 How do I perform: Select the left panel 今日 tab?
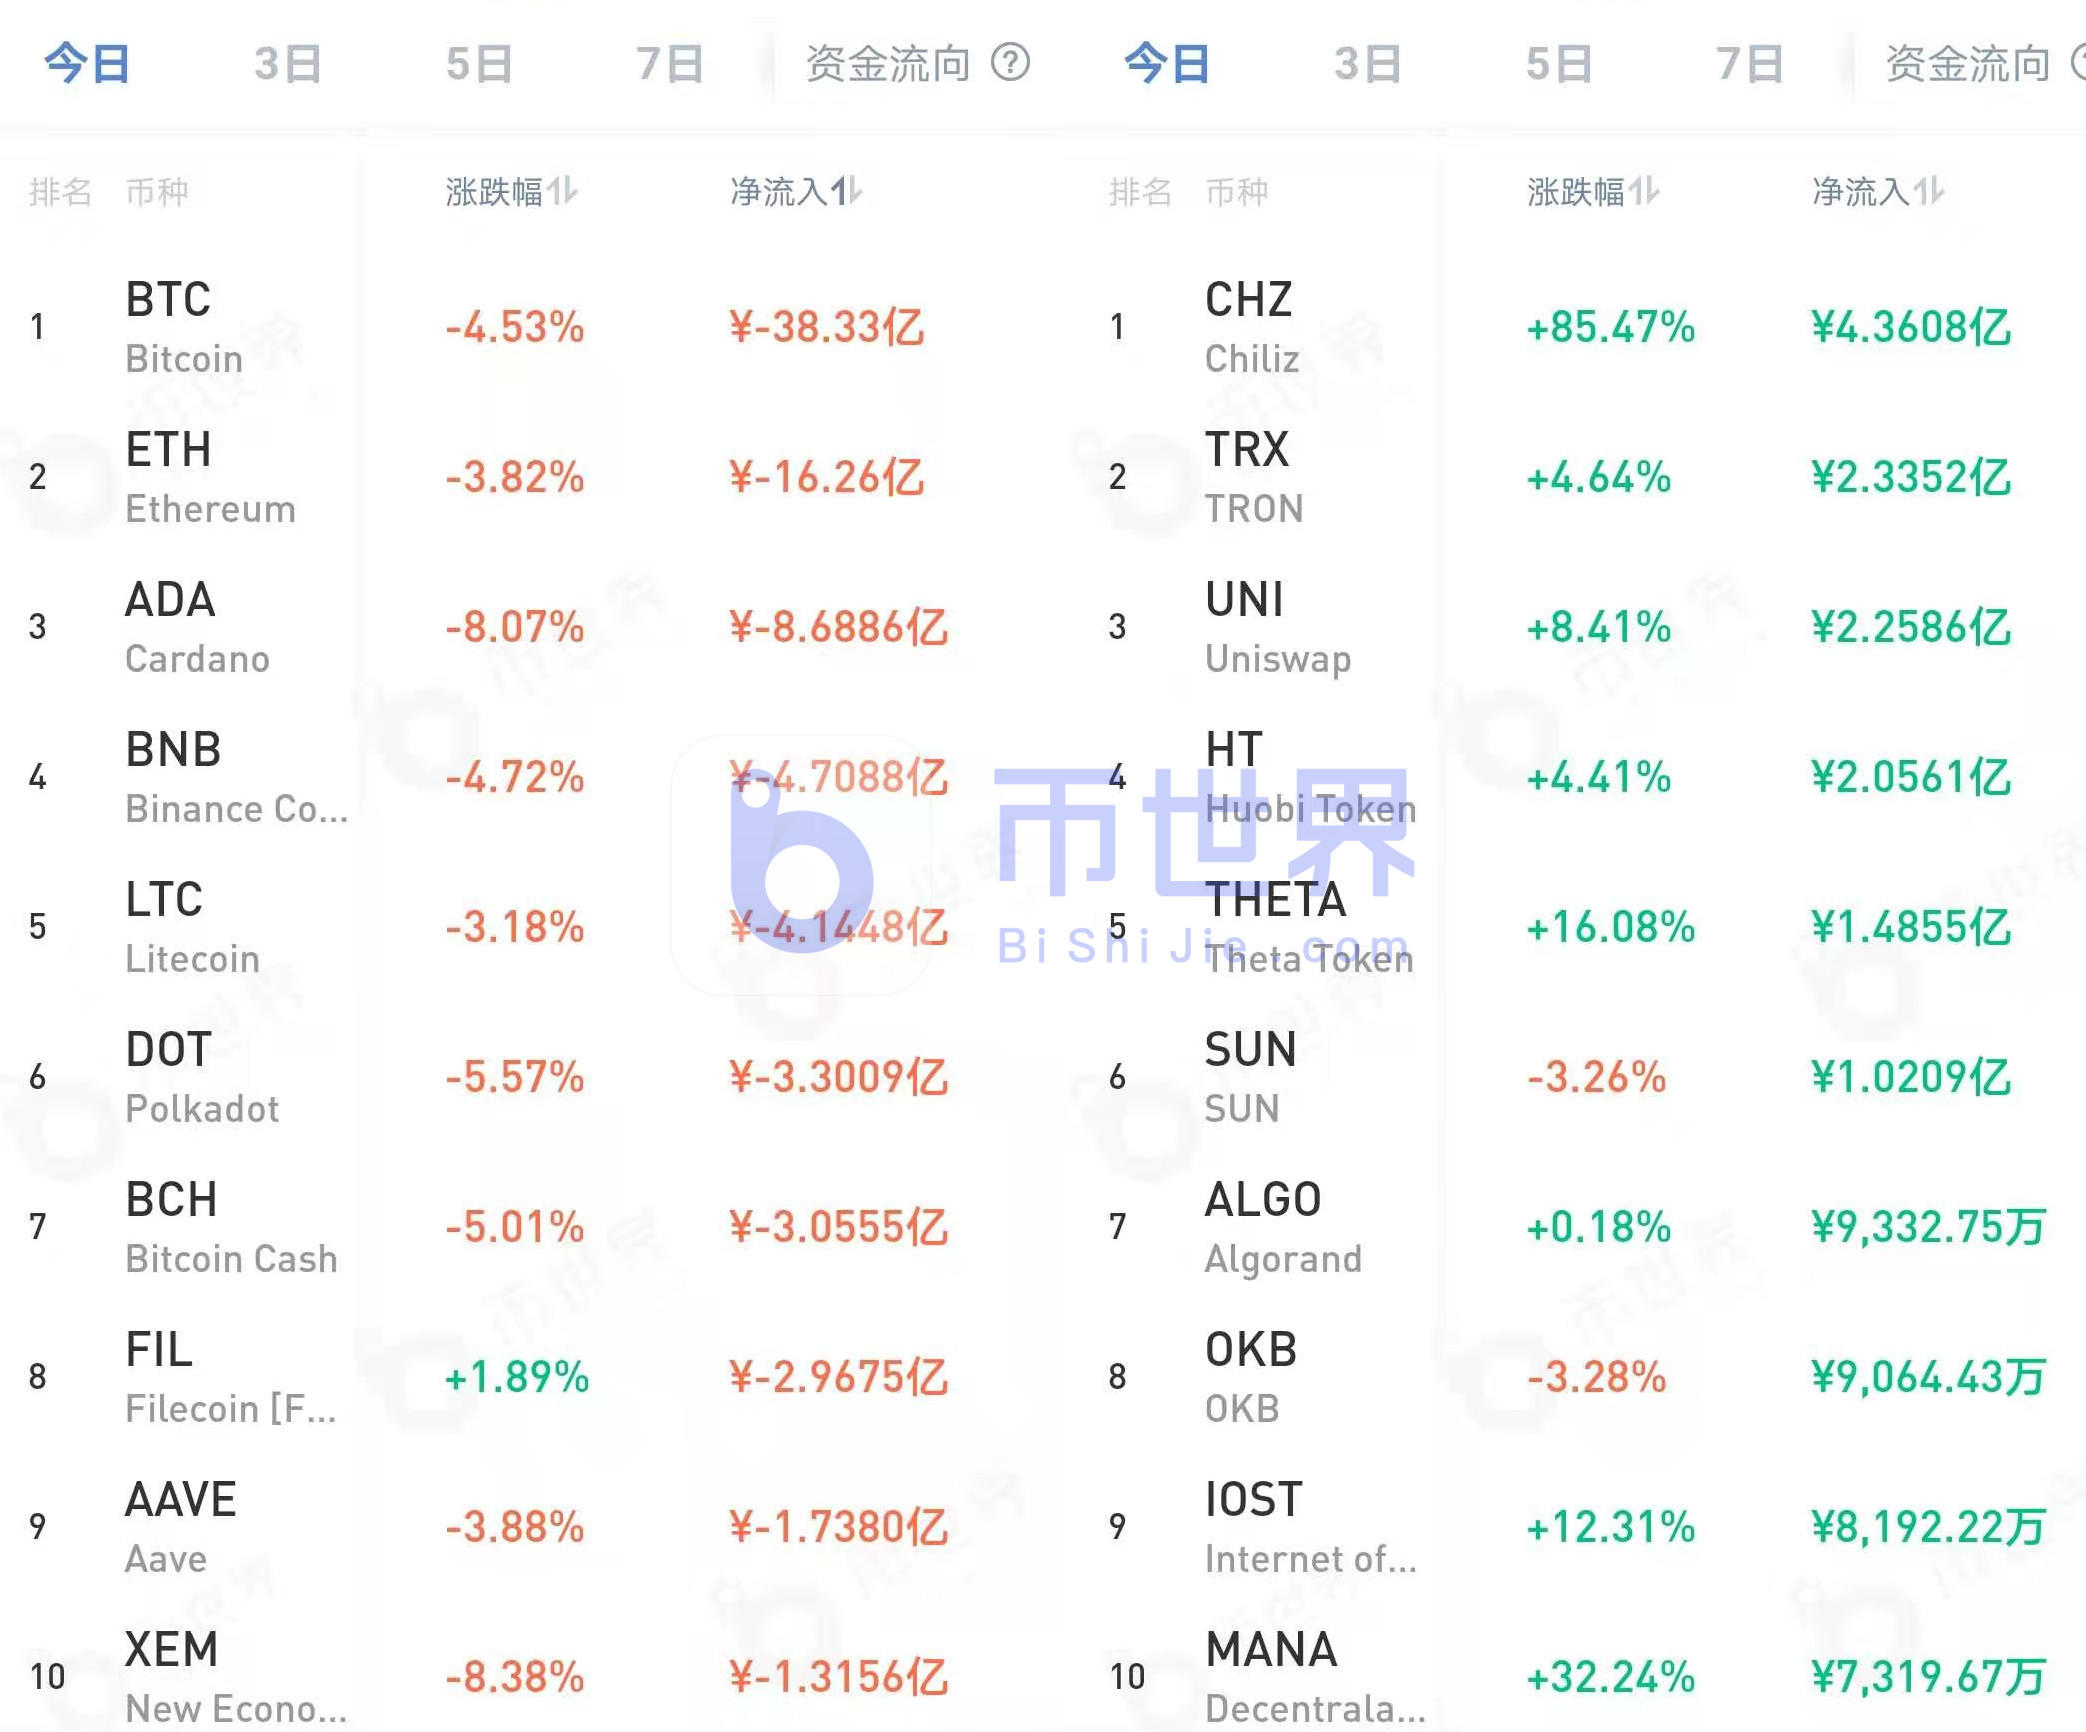[87, 64]
